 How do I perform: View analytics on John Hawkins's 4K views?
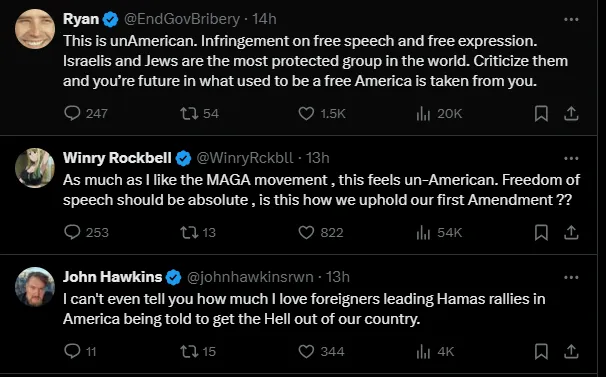[x=435, y=351]
